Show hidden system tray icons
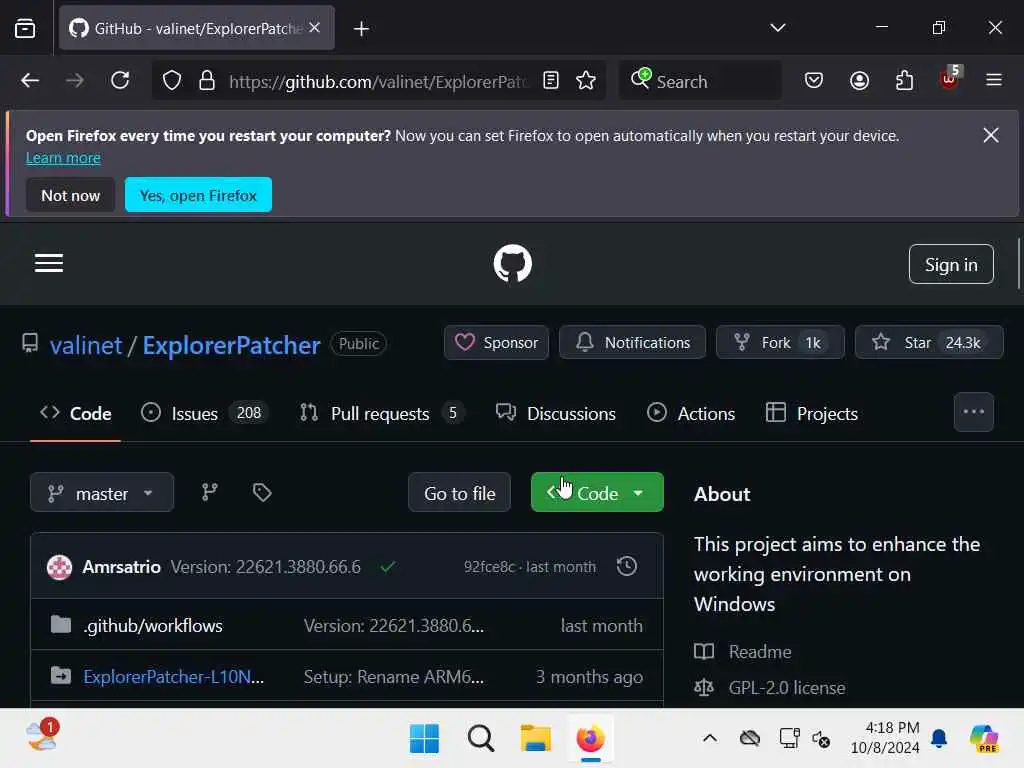 tap(710, 739)
